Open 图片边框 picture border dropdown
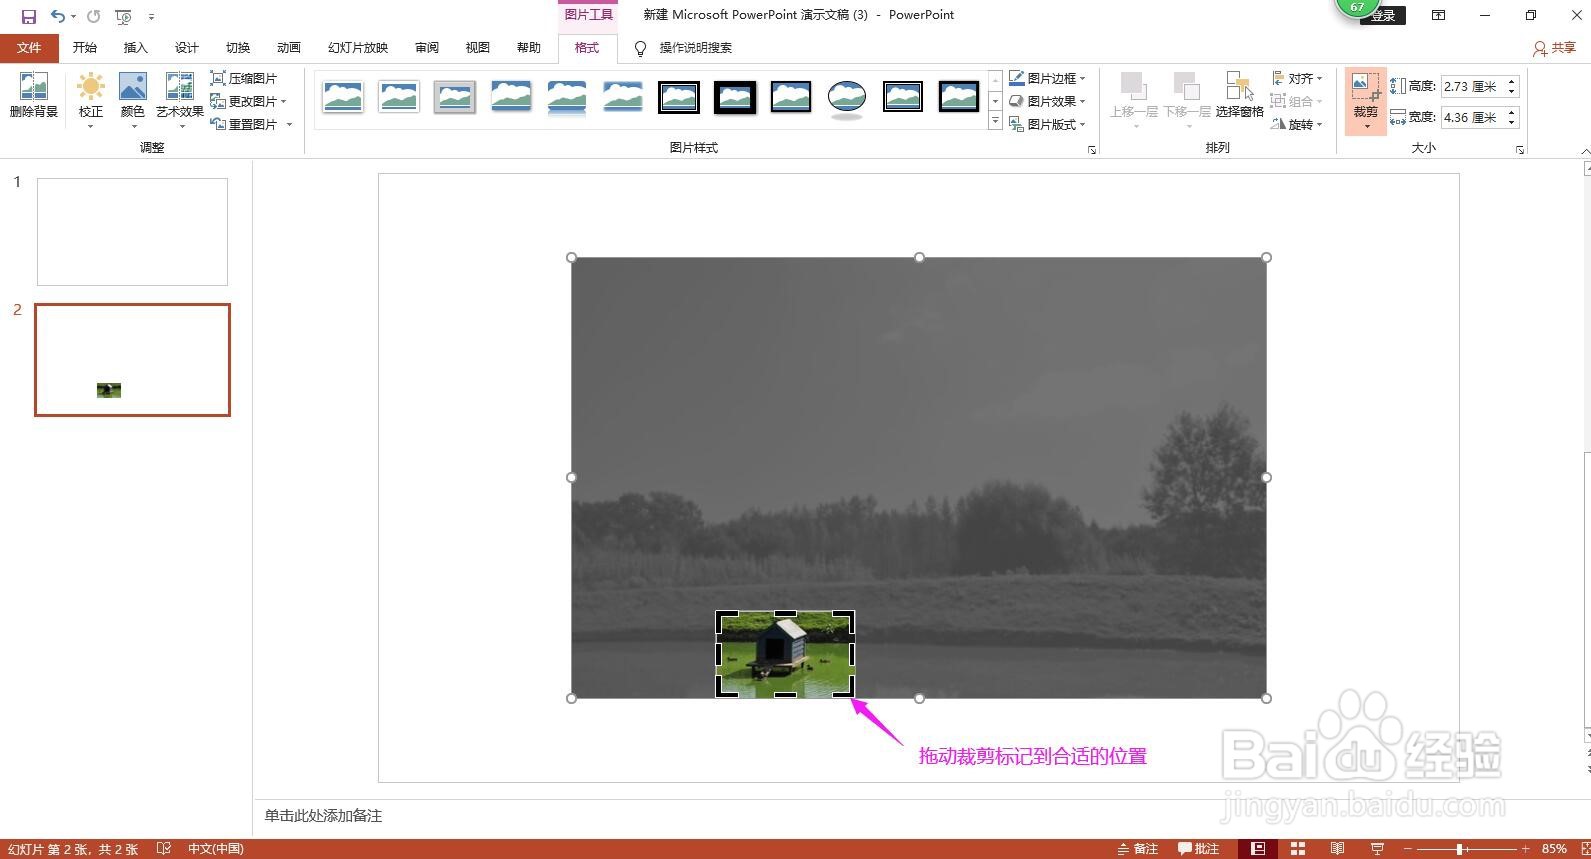1591x859 pixels. [x=1047, y=78]
